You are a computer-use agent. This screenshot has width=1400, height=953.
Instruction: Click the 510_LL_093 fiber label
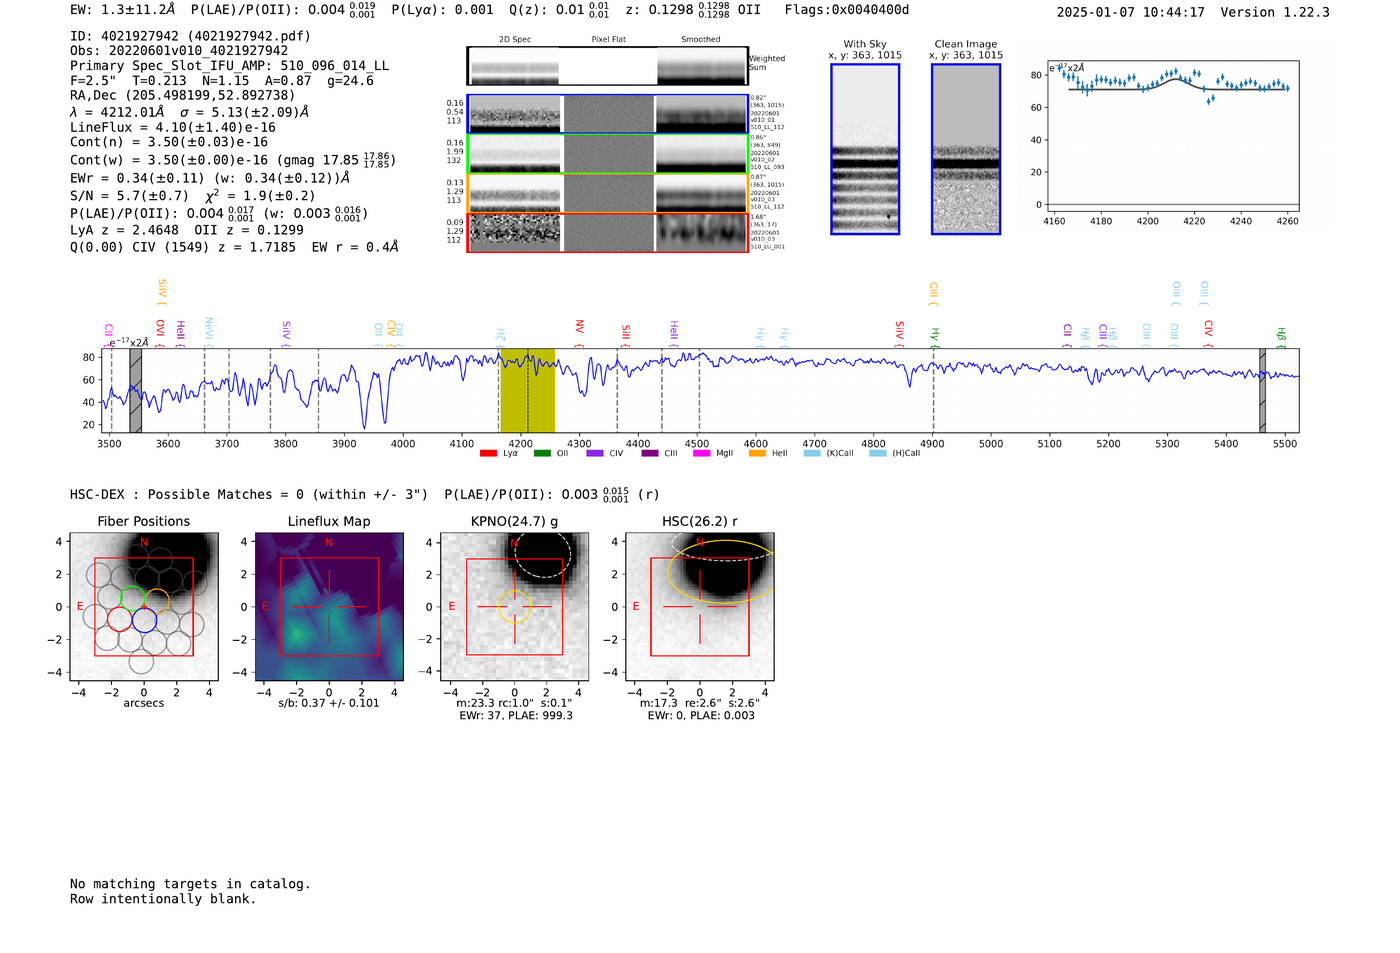tap(768, 167)
